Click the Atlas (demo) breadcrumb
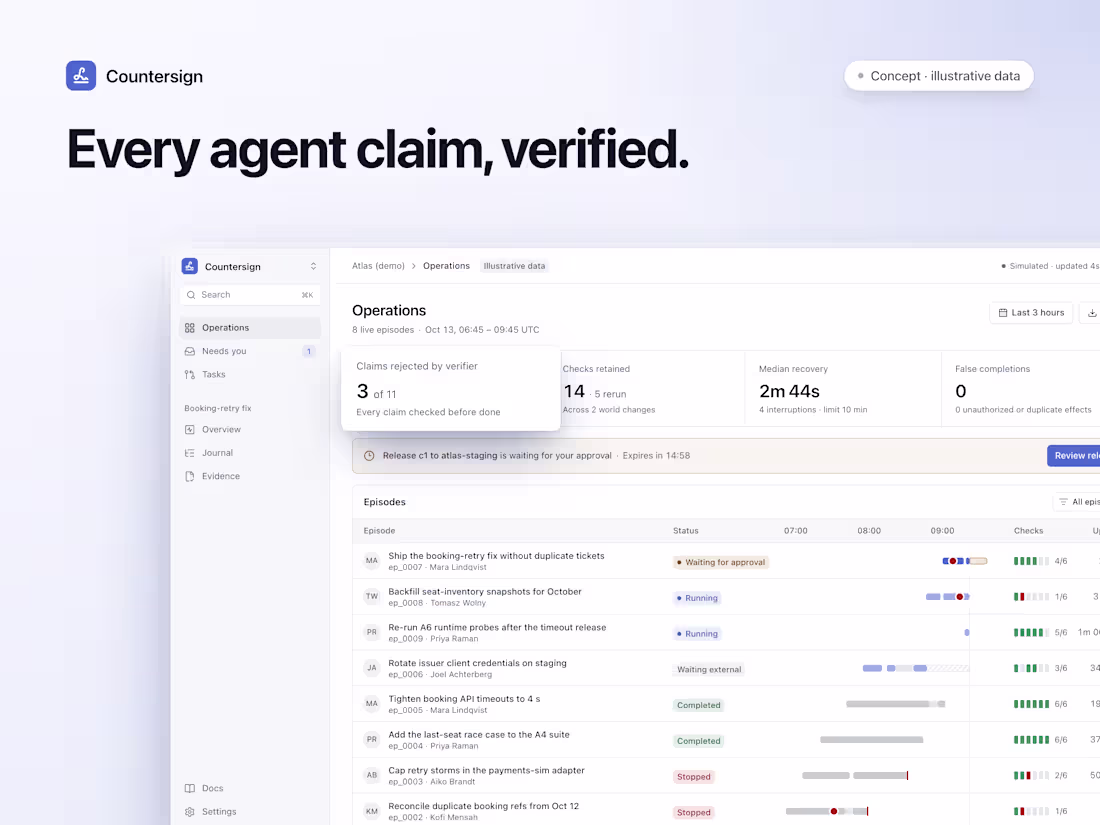 (378, 266)
